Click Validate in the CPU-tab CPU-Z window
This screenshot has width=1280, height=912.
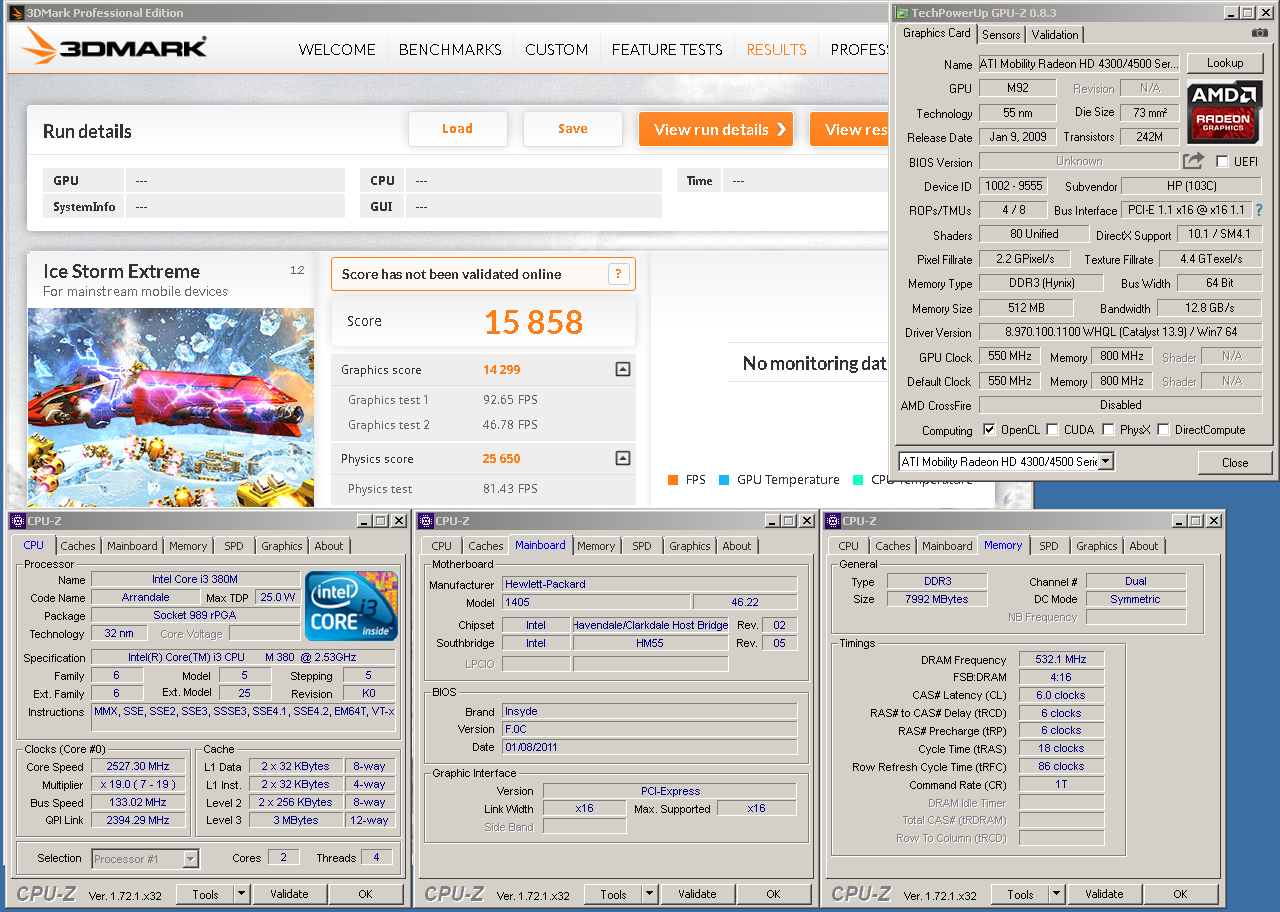(290, 894)
